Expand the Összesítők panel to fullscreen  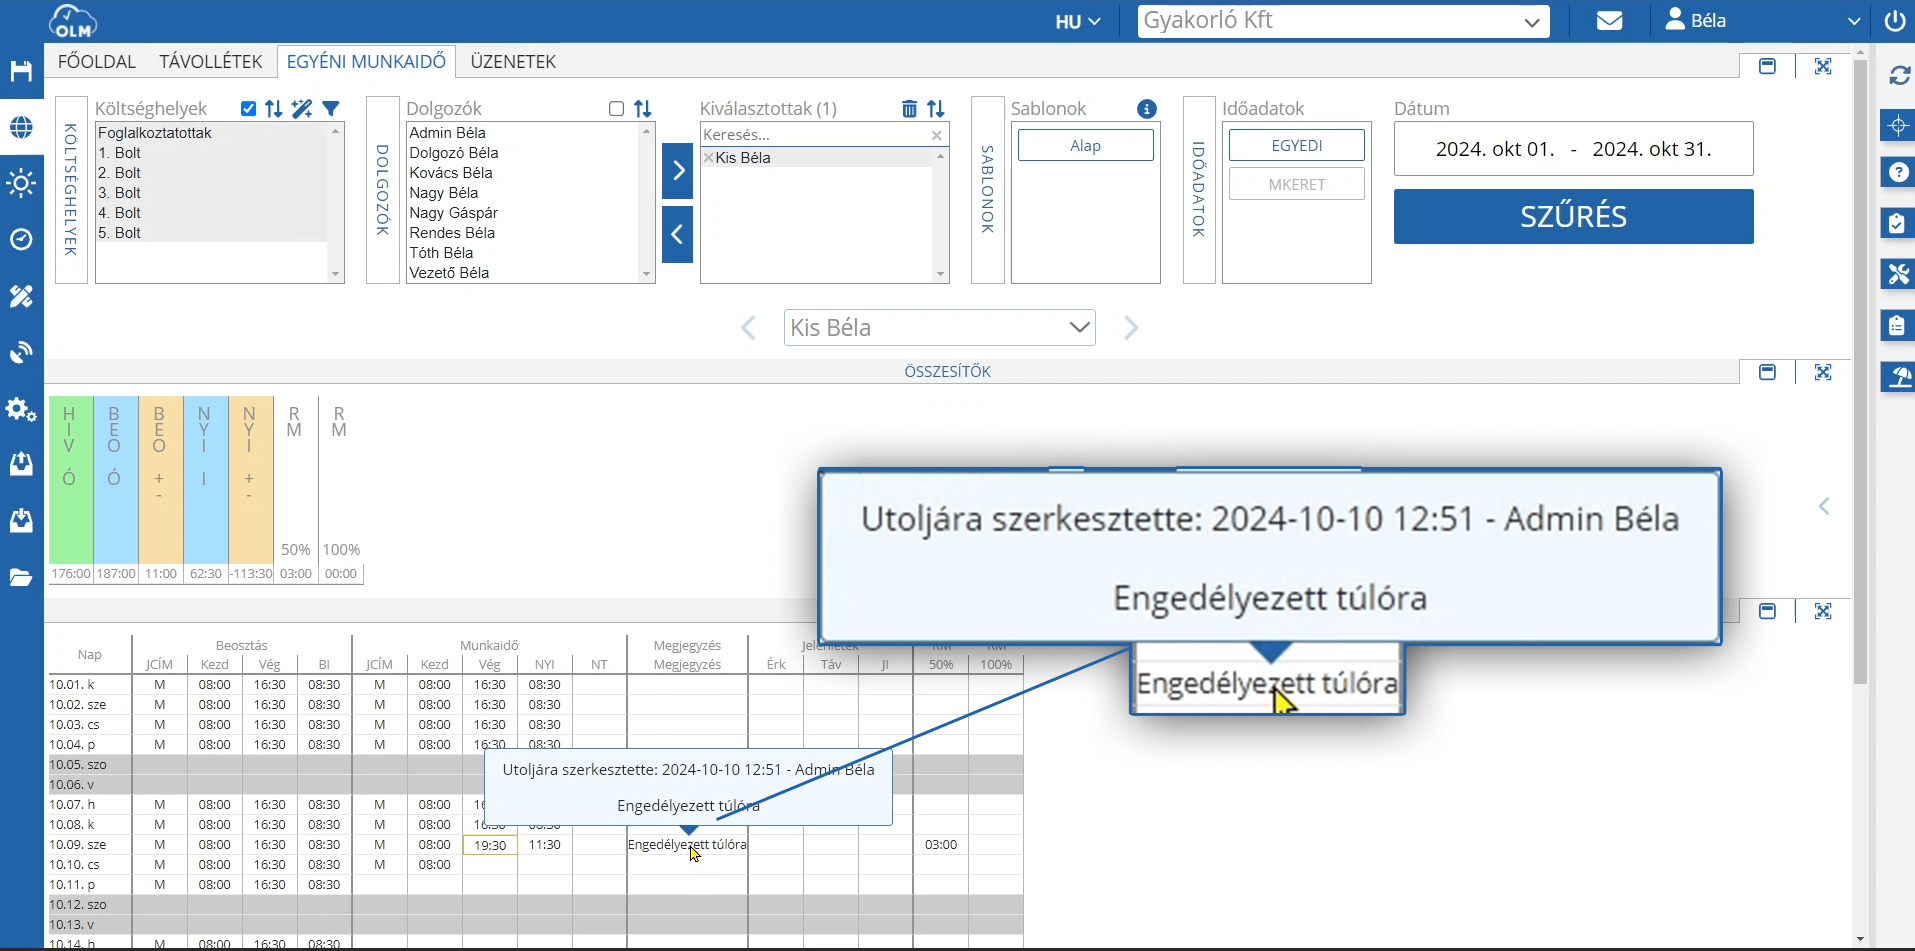coord(1823,372)
